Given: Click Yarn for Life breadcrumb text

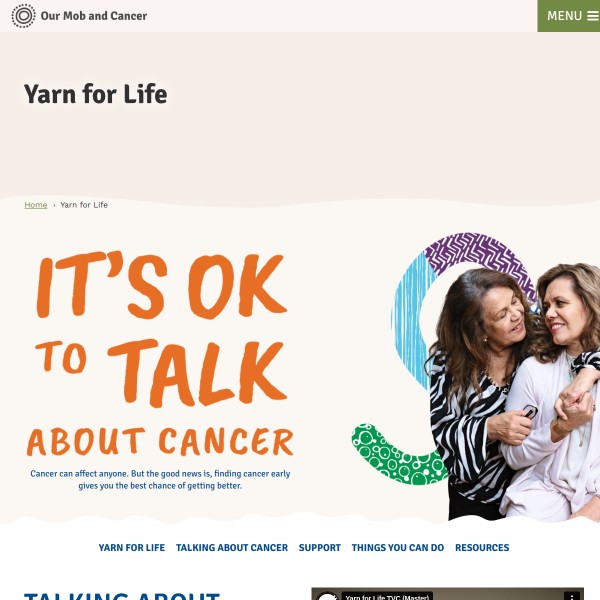Looking at the screenshot, I should (x=84, y=205).
